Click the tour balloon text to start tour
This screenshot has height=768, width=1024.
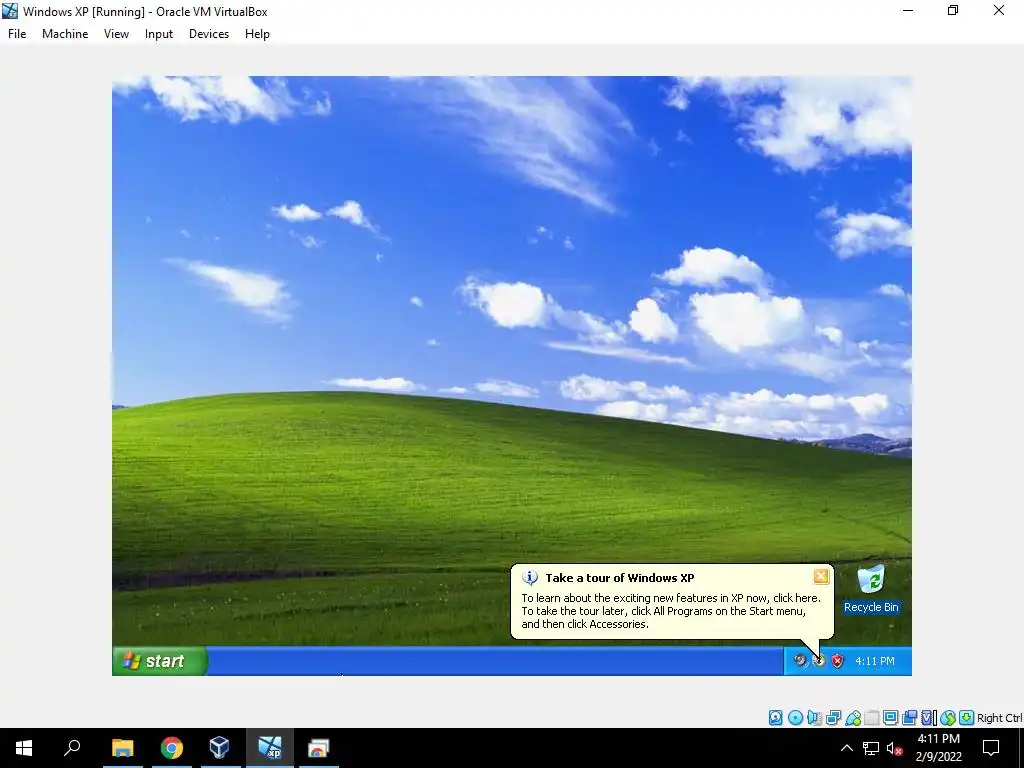point(671,611)
